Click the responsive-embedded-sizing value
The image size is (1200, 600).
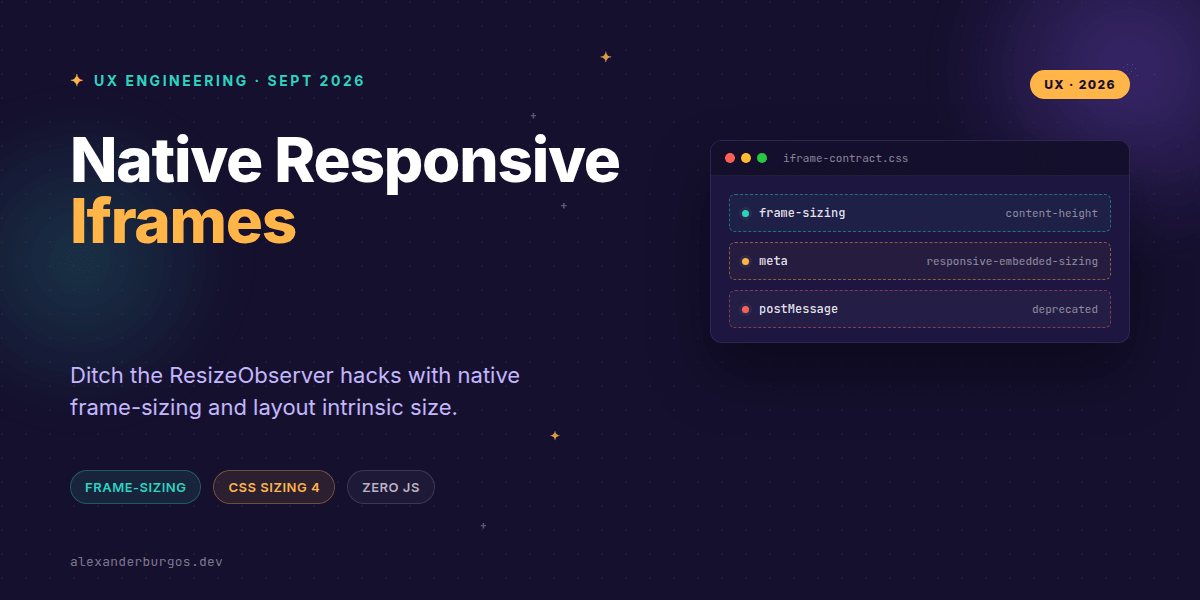[x=1012, y=261]
